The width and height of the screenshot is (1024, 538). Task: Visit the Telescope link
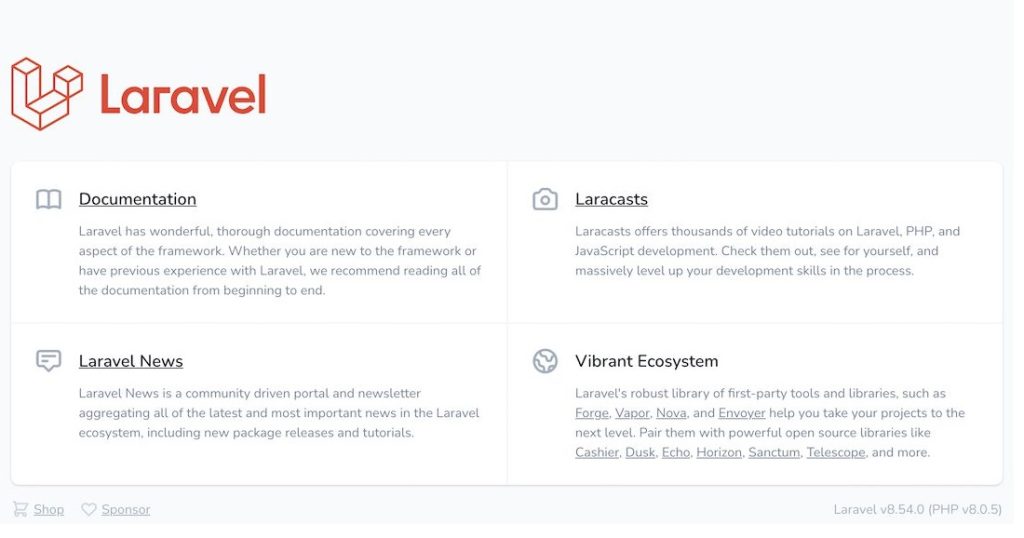(836, 453)
